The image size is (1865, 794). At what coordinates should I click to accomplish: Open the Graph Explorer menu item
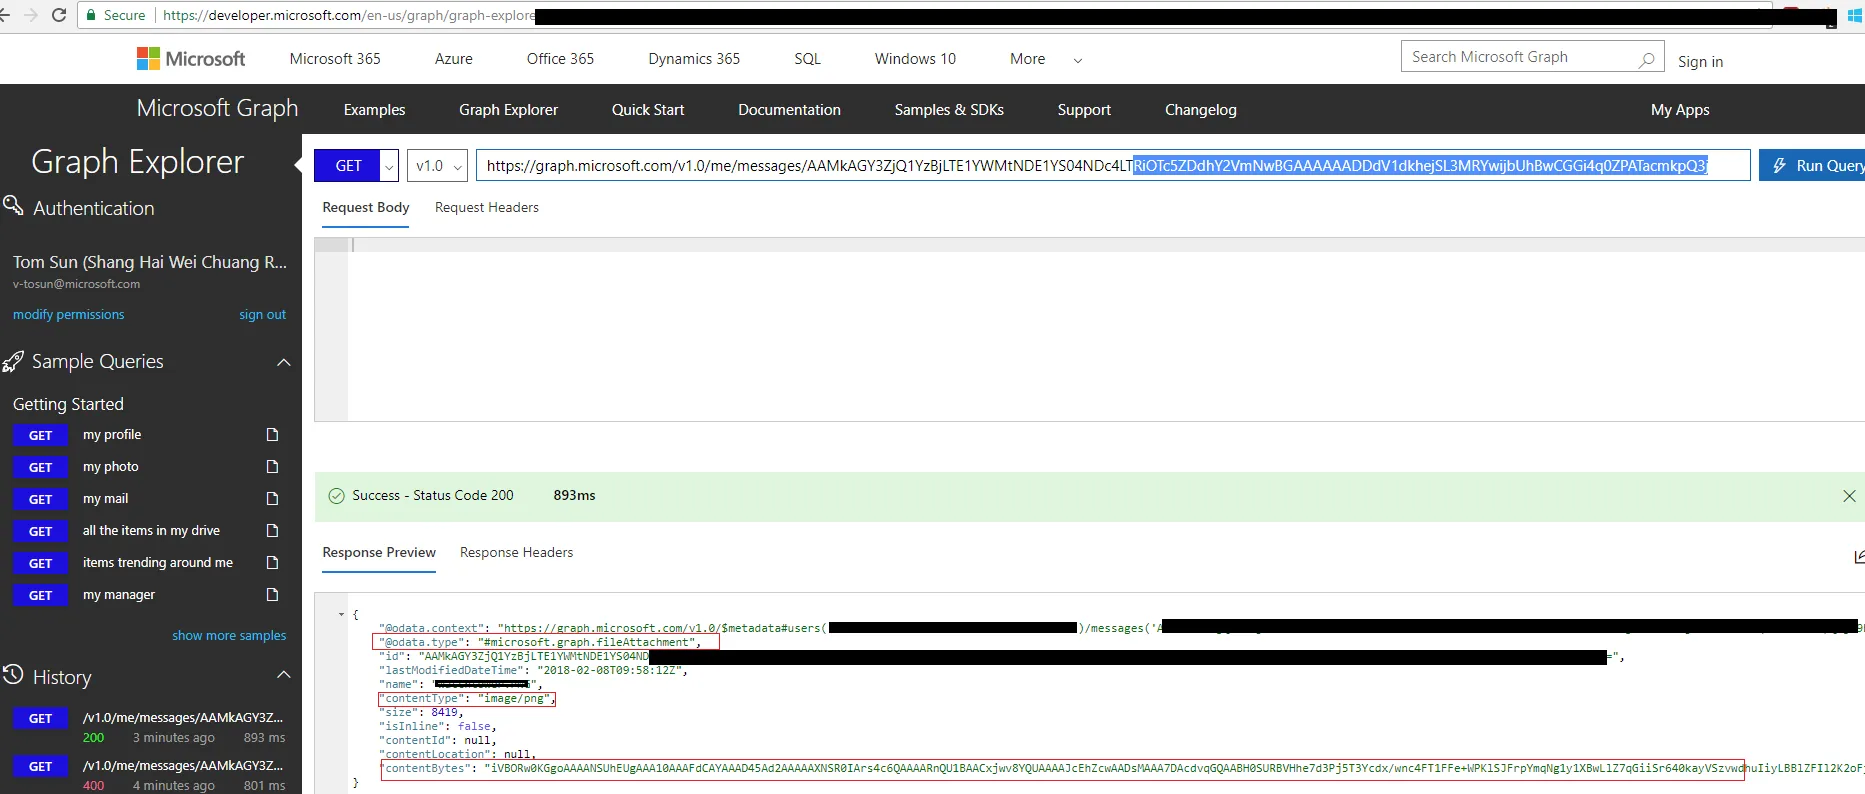pos(508,110)
